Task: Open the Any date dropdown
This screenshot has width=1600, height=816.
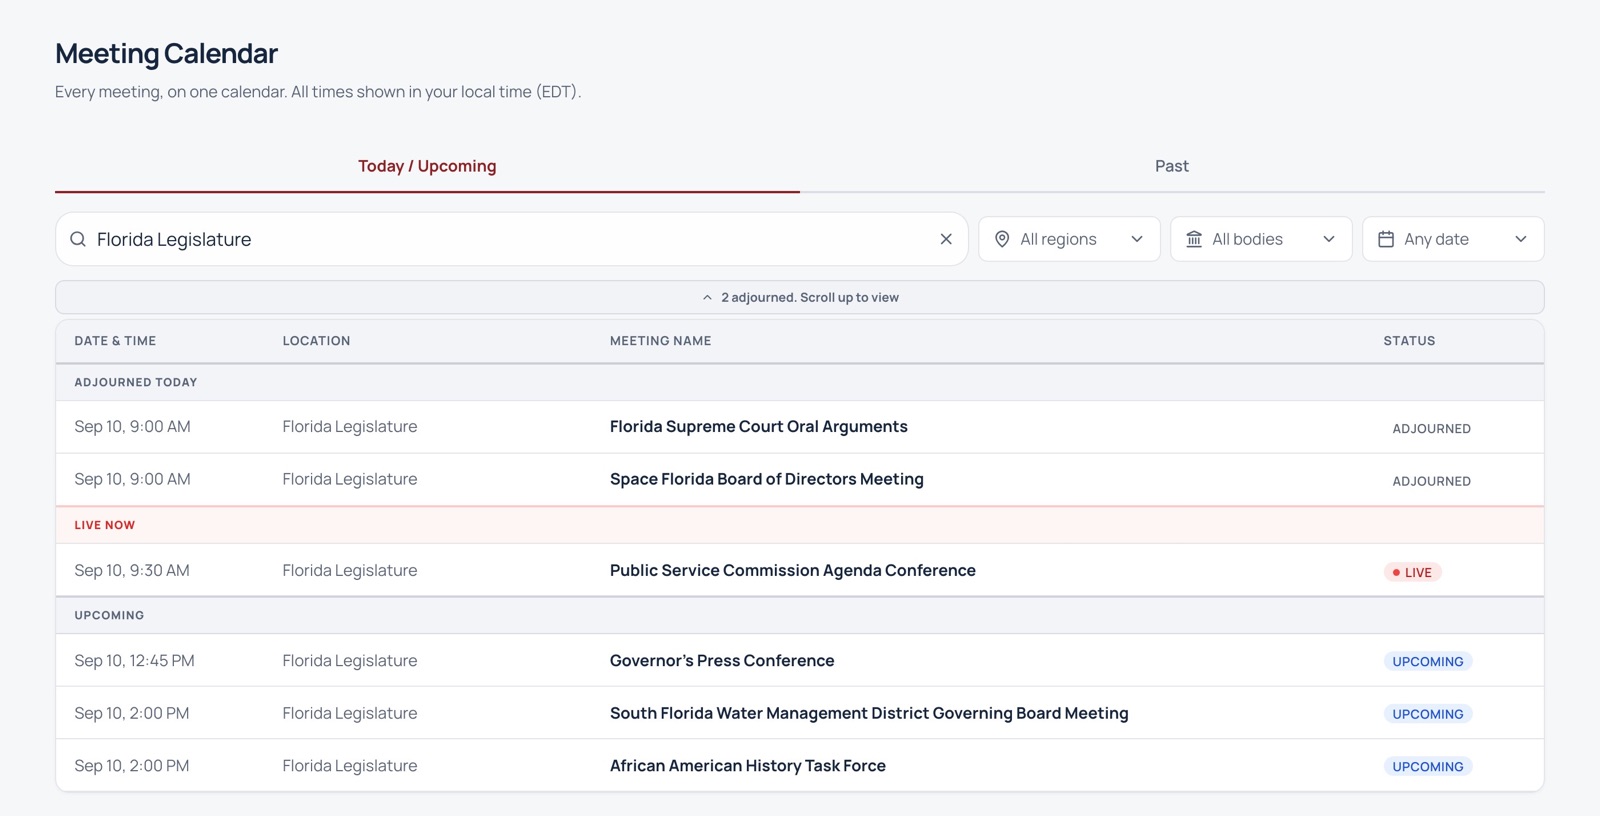Action: pyautogui.click(x=1453, y=239)
